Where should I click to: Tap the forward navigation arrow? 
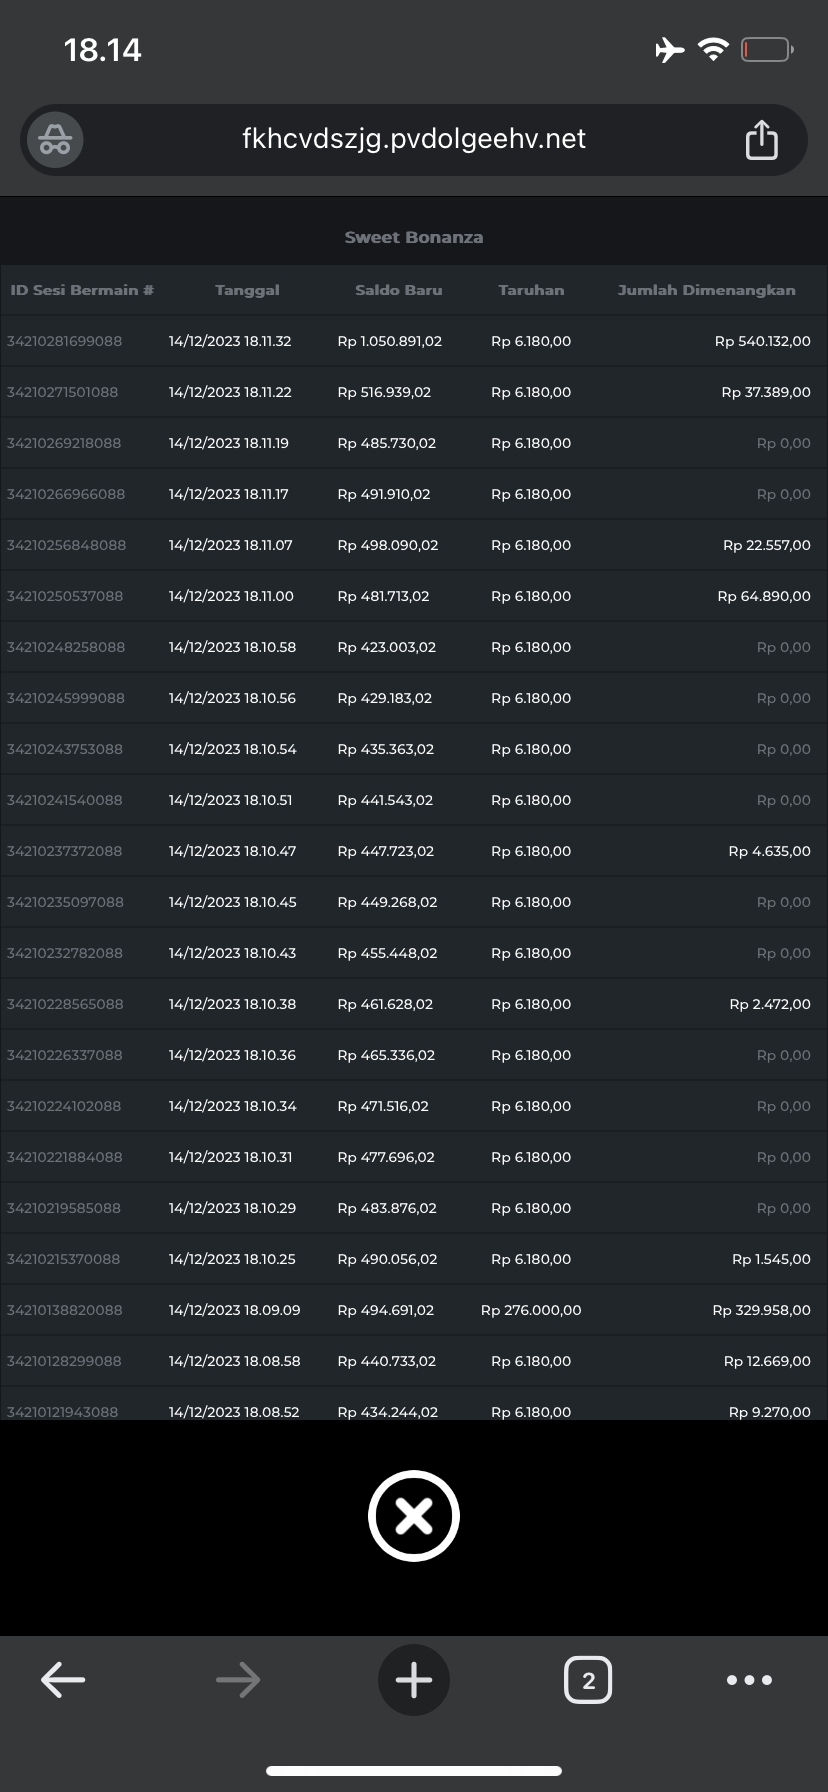(x=238, y=1680)
